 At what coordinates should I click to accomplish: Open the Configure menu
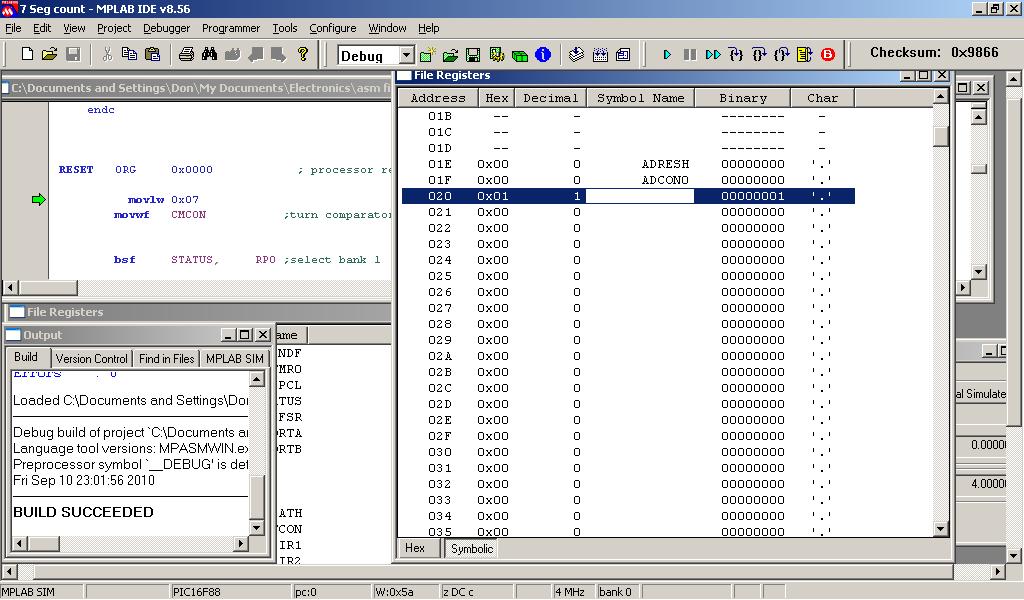coord(332,28)
